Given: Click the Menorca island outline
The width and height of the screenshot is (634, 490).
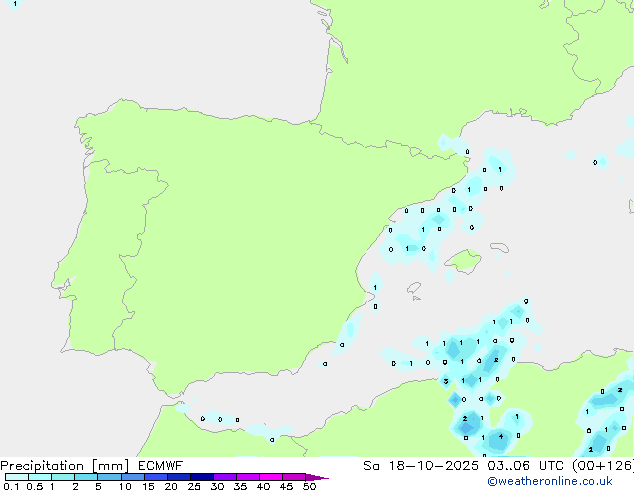Looking at the screenshot, I should click(499, 247).
